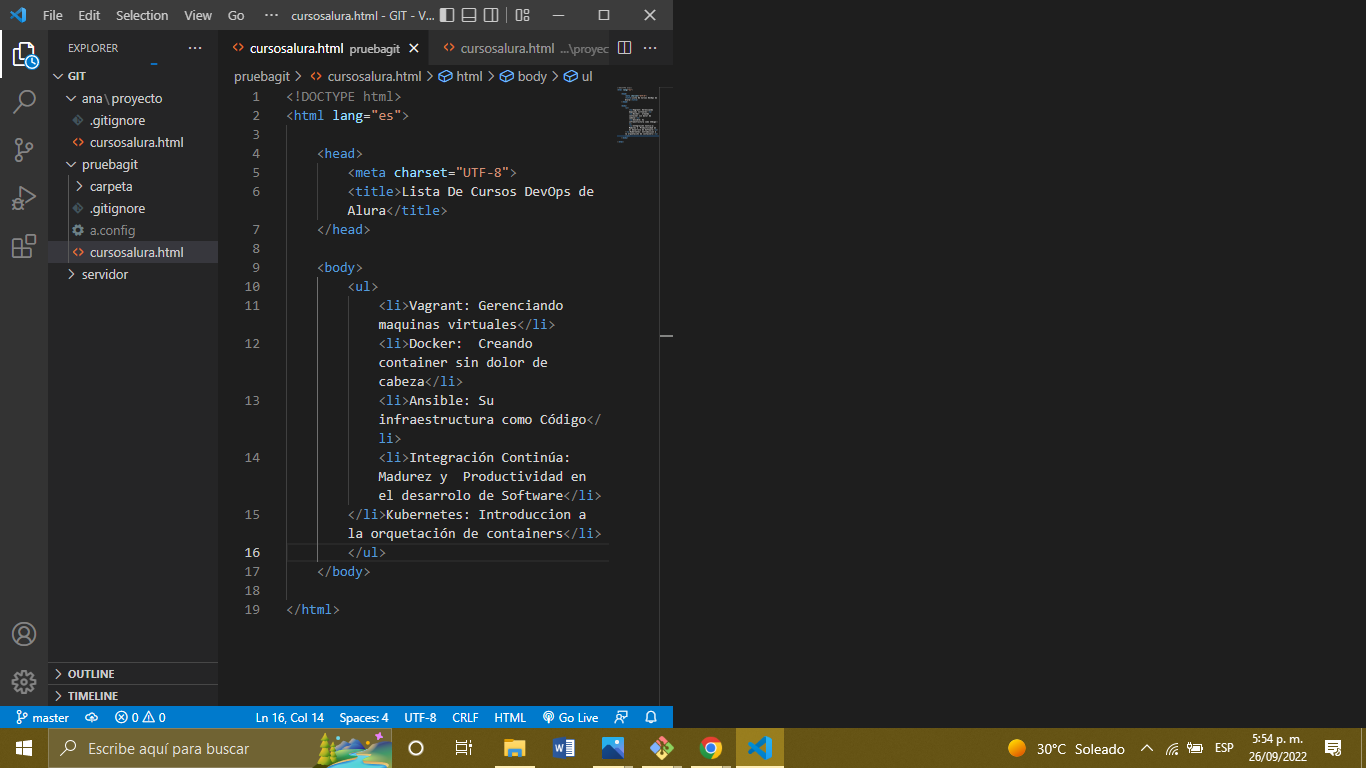The height and width of the screenshot is (768, 1366).
Task: Open the Selection menu
Action: tap(142, 15)
